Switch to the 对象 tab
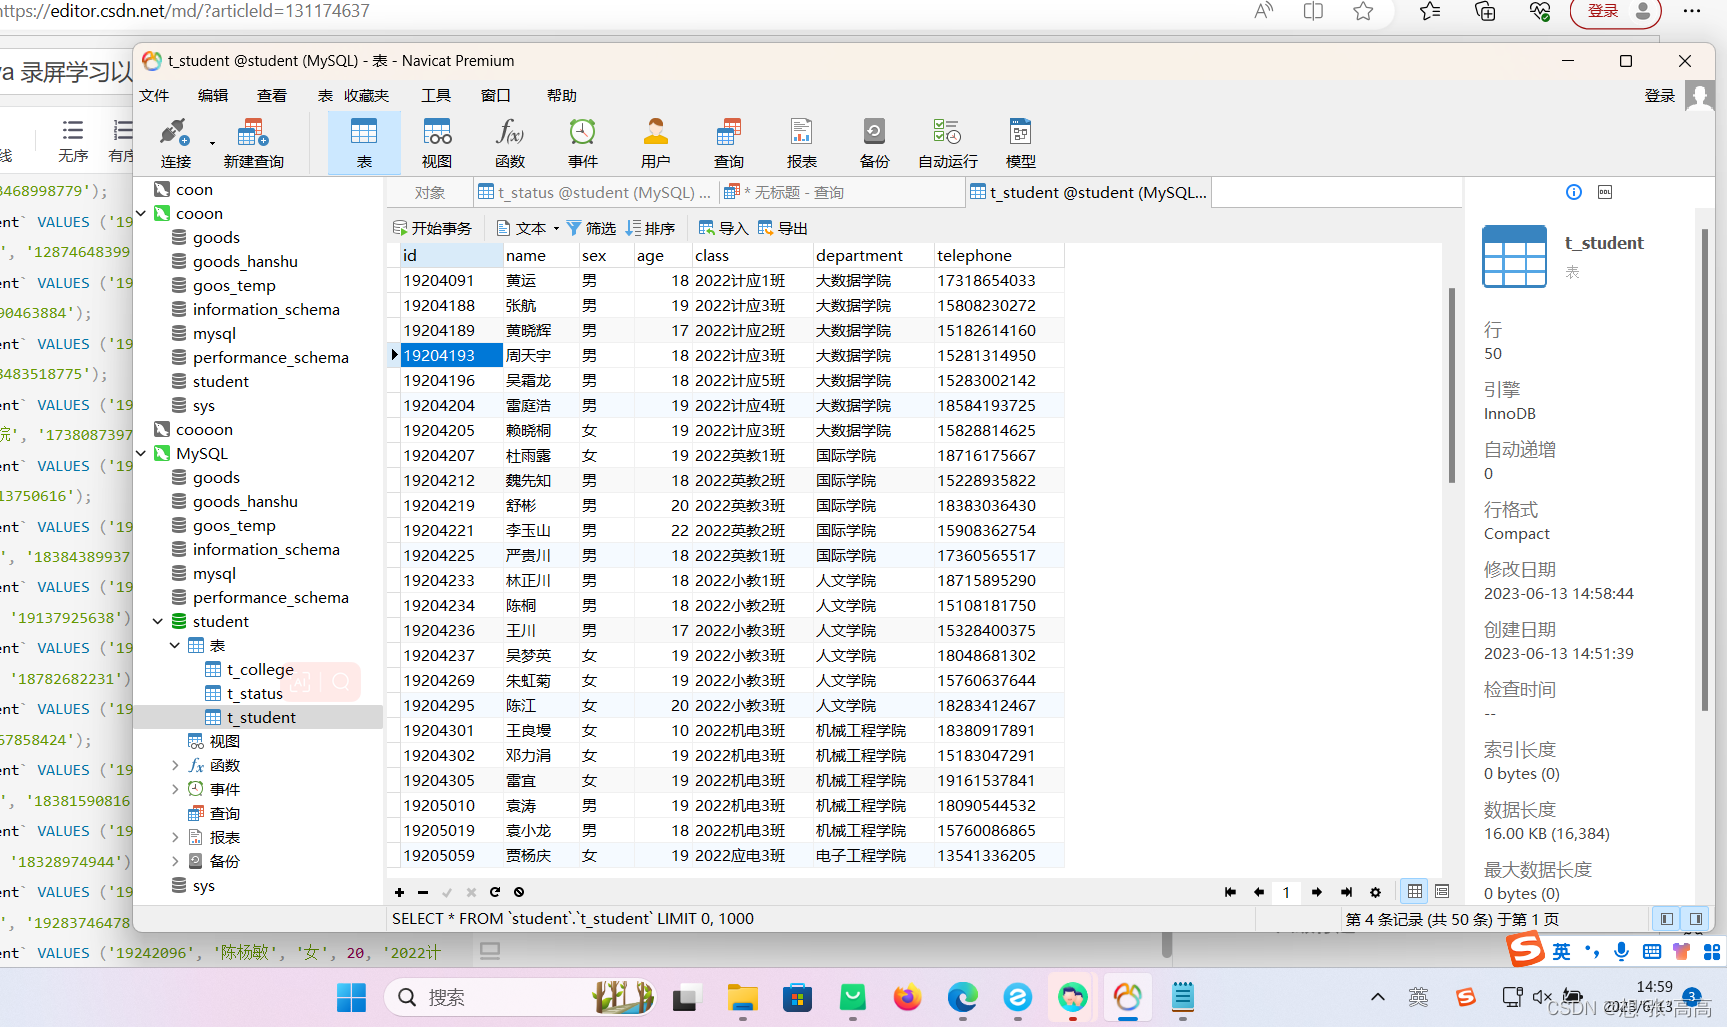This screenshot has width=1727, height=1027. [x=430, y=192]
